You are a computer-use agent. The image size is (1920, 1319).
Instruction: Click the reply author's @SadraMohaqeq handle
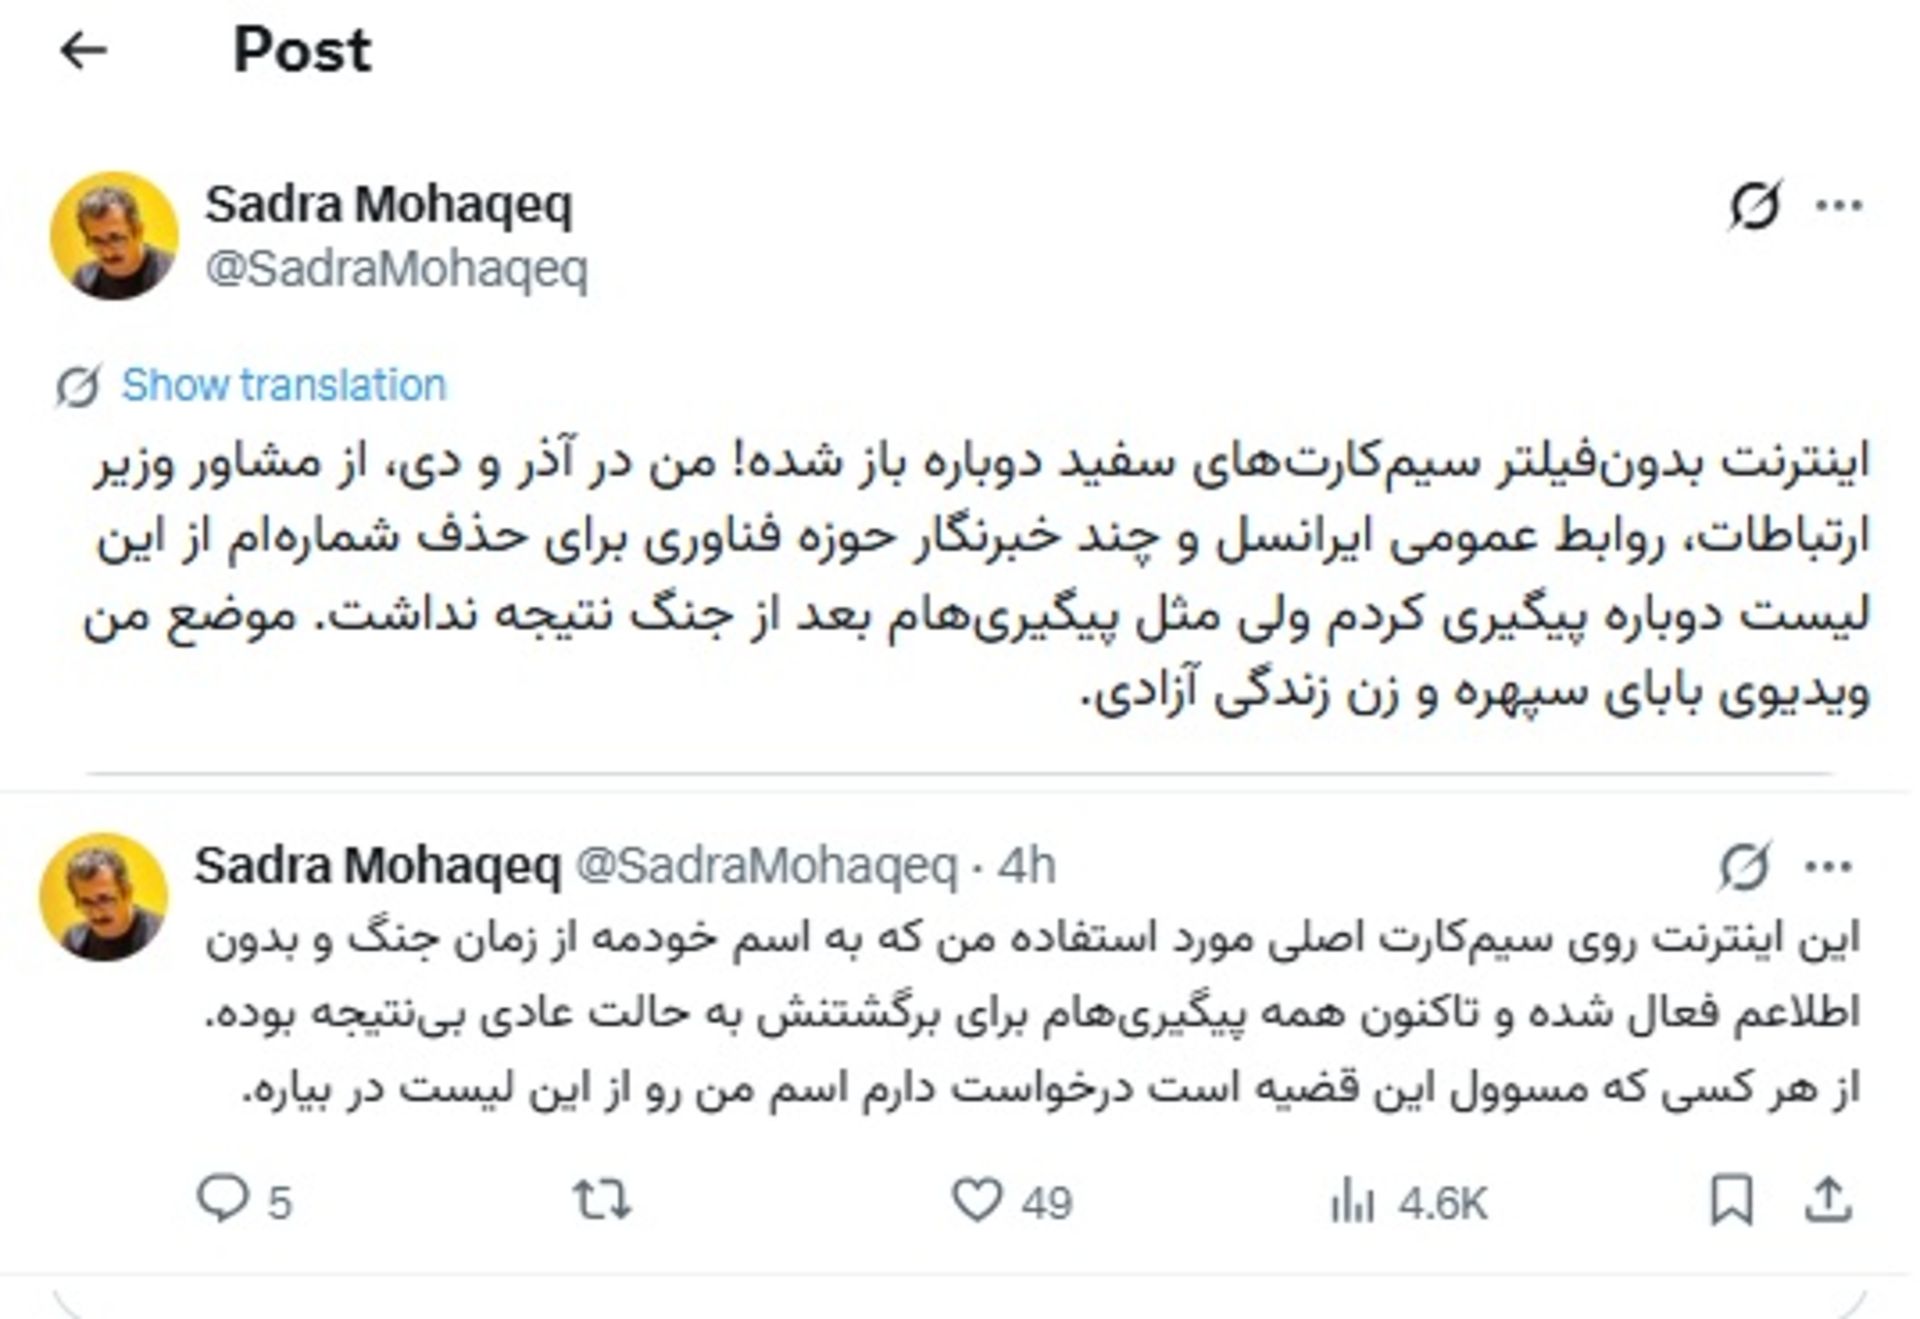[x=767, y=866]
